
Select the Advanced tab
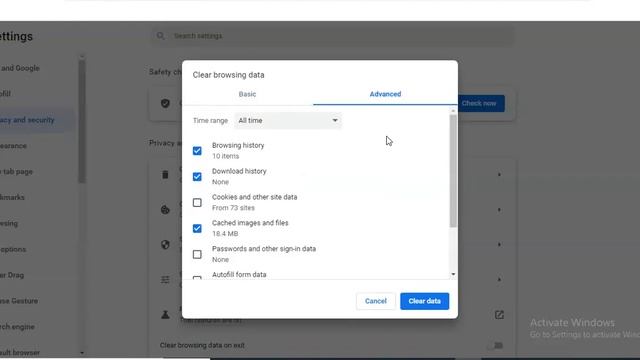385,94
